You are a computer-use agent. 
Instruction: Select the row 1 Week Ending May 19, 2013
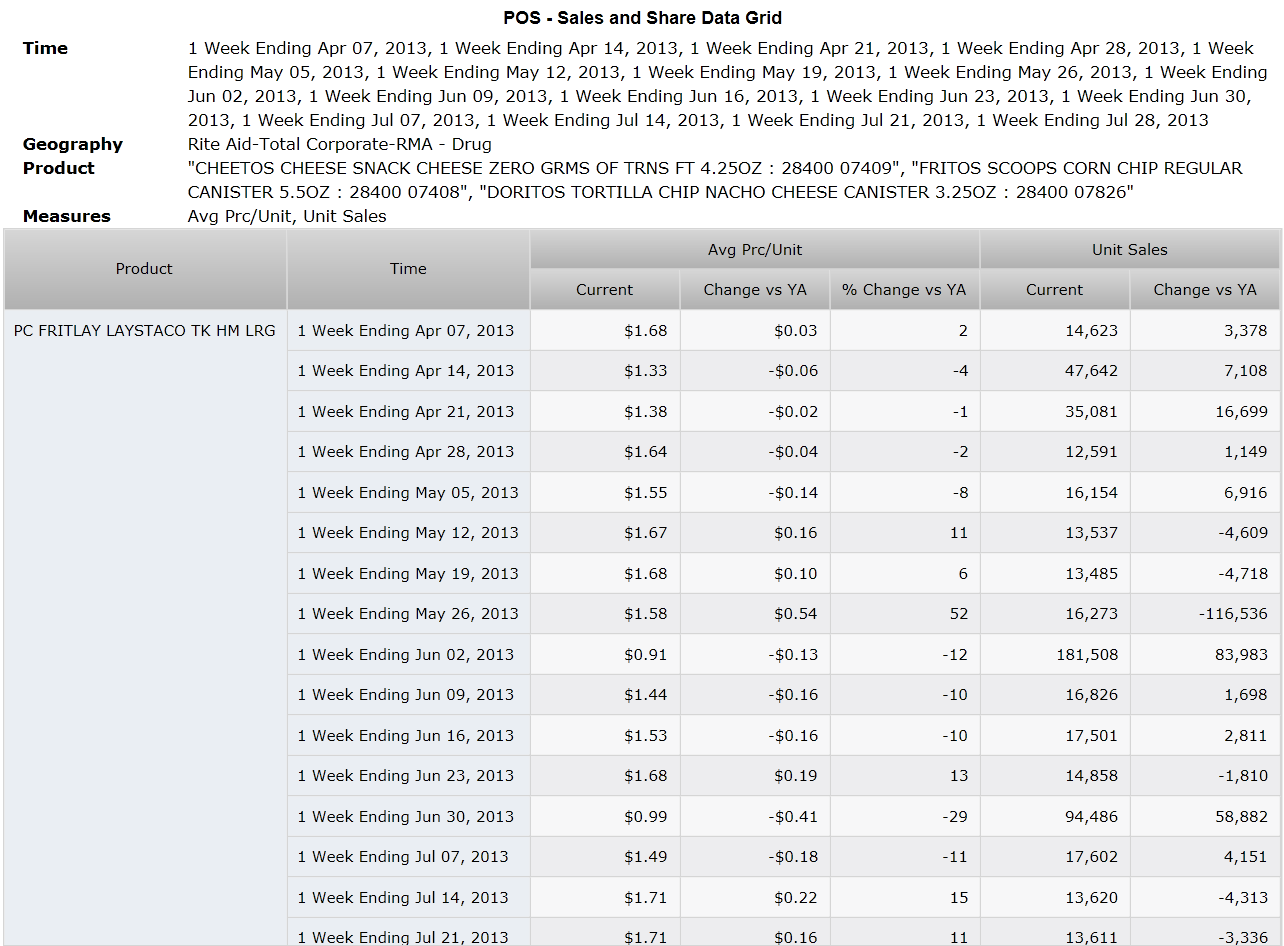[784, 573]
